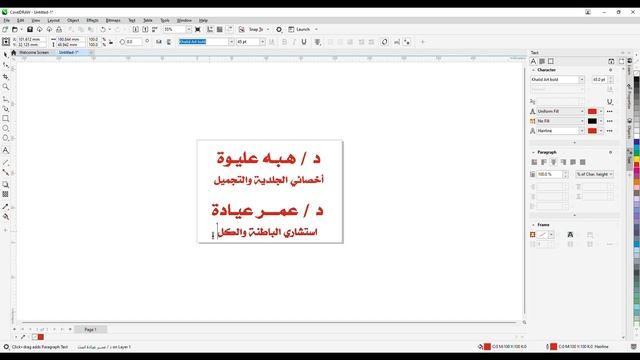The image size is (640, 360).
Task: Open the Uniform Fill type dropdown
Action: [582, 111]
